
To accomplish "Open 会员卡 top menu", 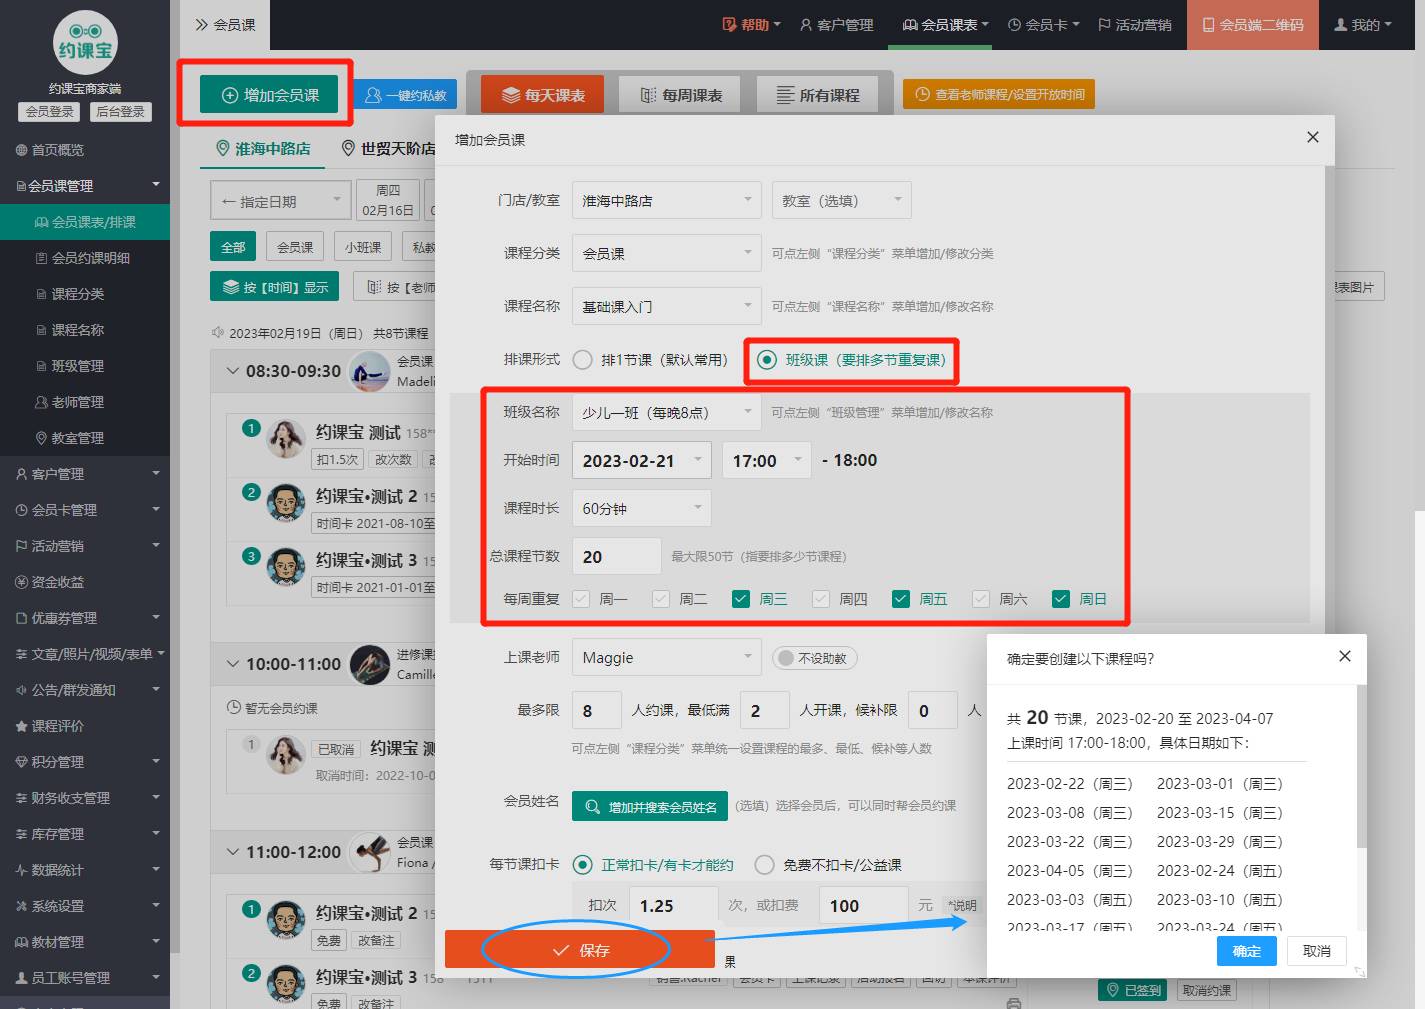I will click(x=1043, y=25).
